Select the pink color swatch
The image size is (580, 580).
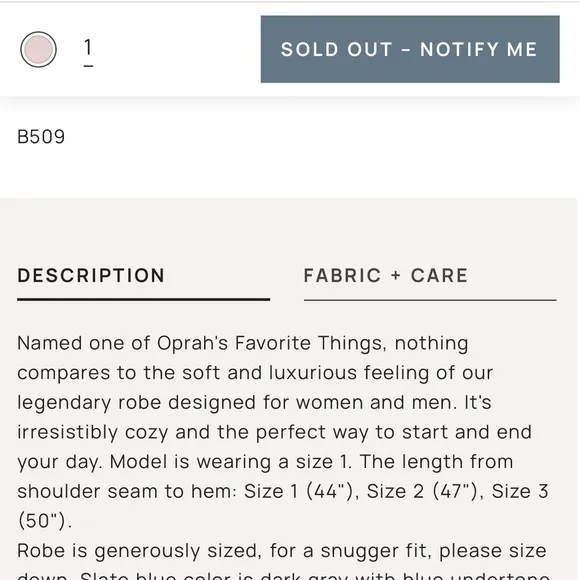click(38, 50)
